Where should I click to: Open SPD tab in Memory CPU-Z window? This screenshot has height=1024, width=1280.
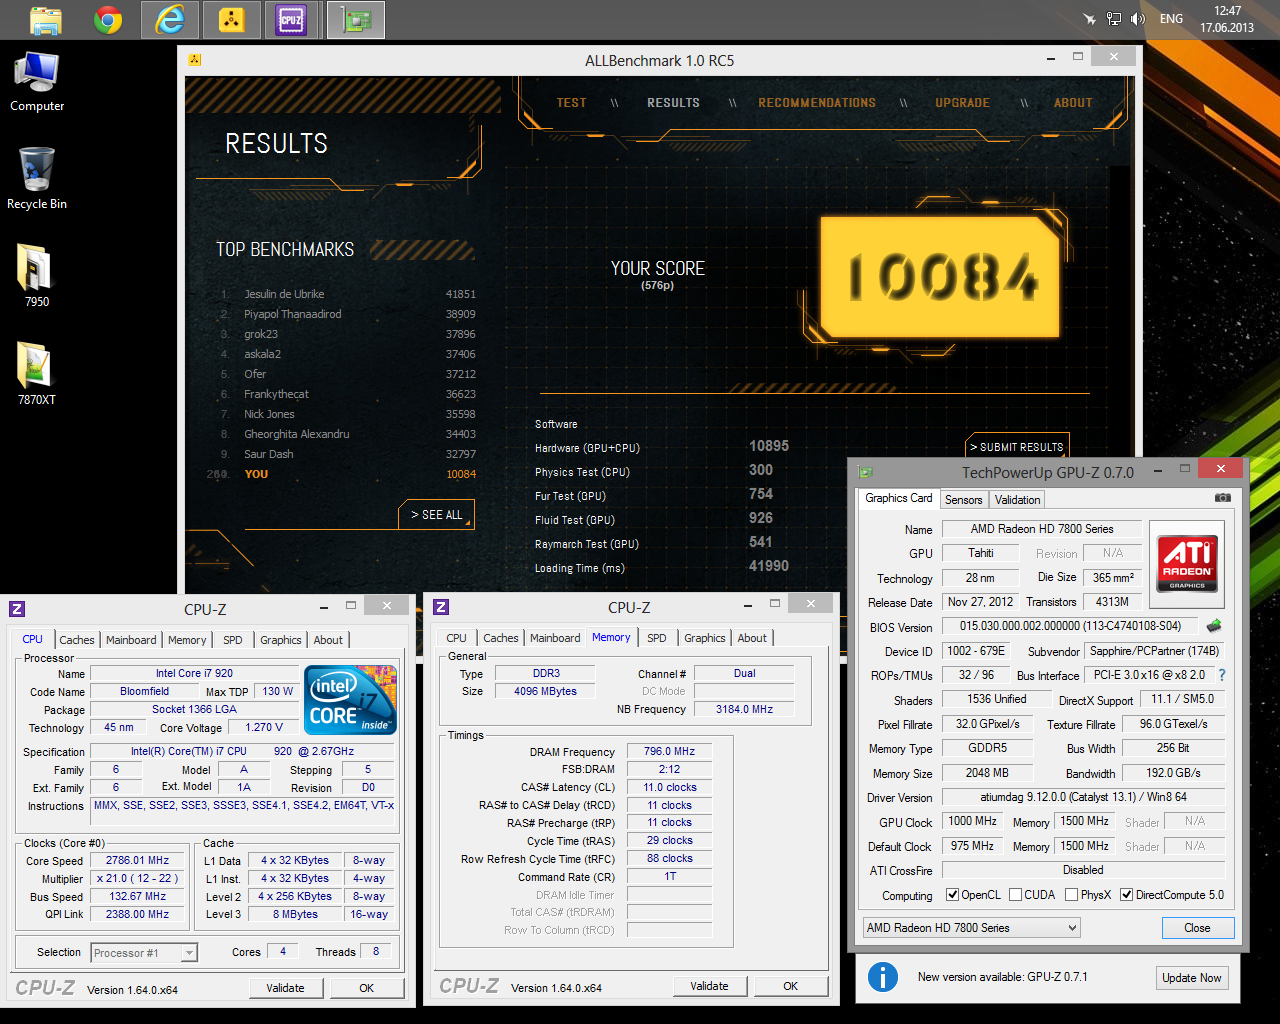(657, 638)
